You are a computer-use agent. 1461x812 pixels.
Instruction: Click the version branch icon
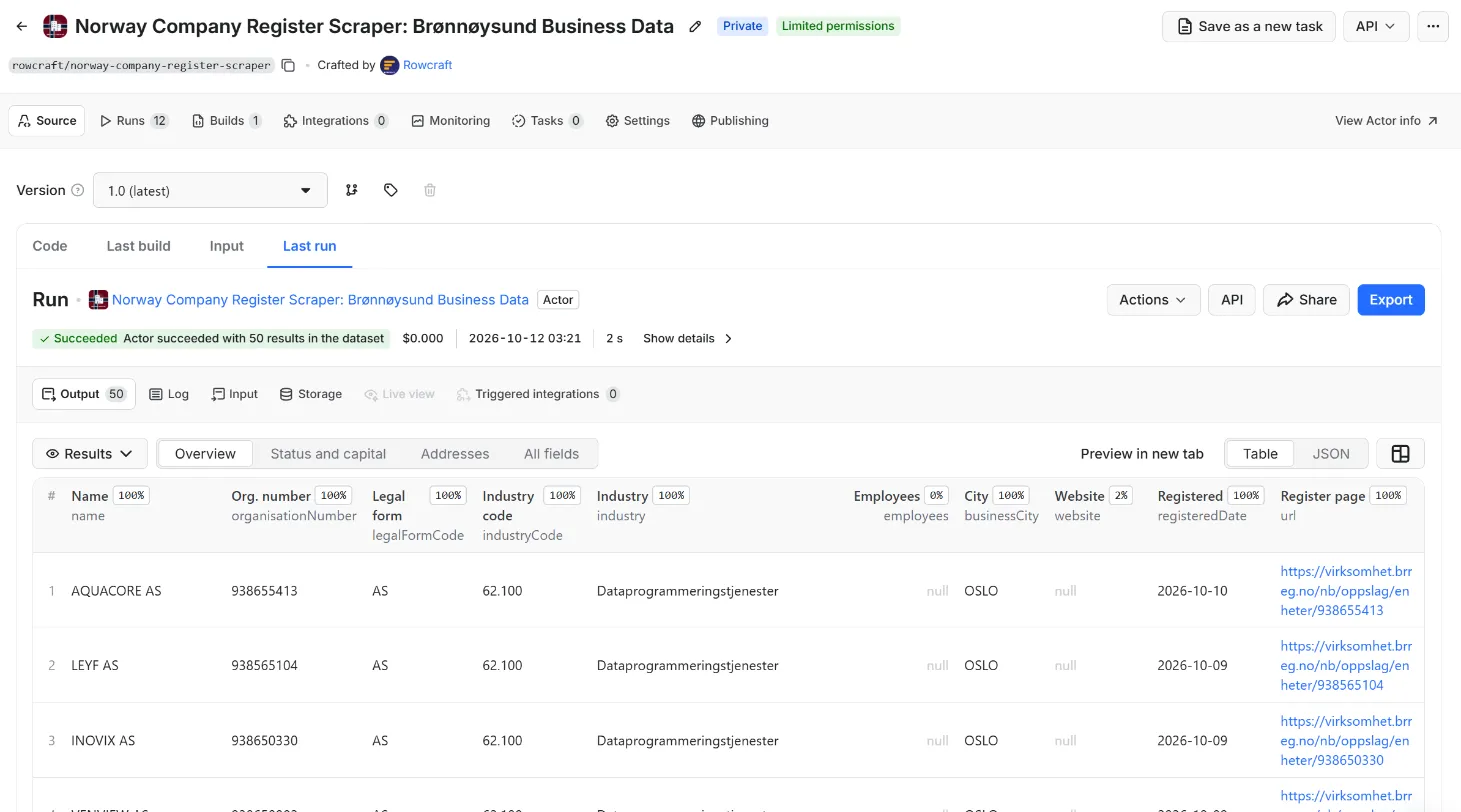[x=352, y=190]
